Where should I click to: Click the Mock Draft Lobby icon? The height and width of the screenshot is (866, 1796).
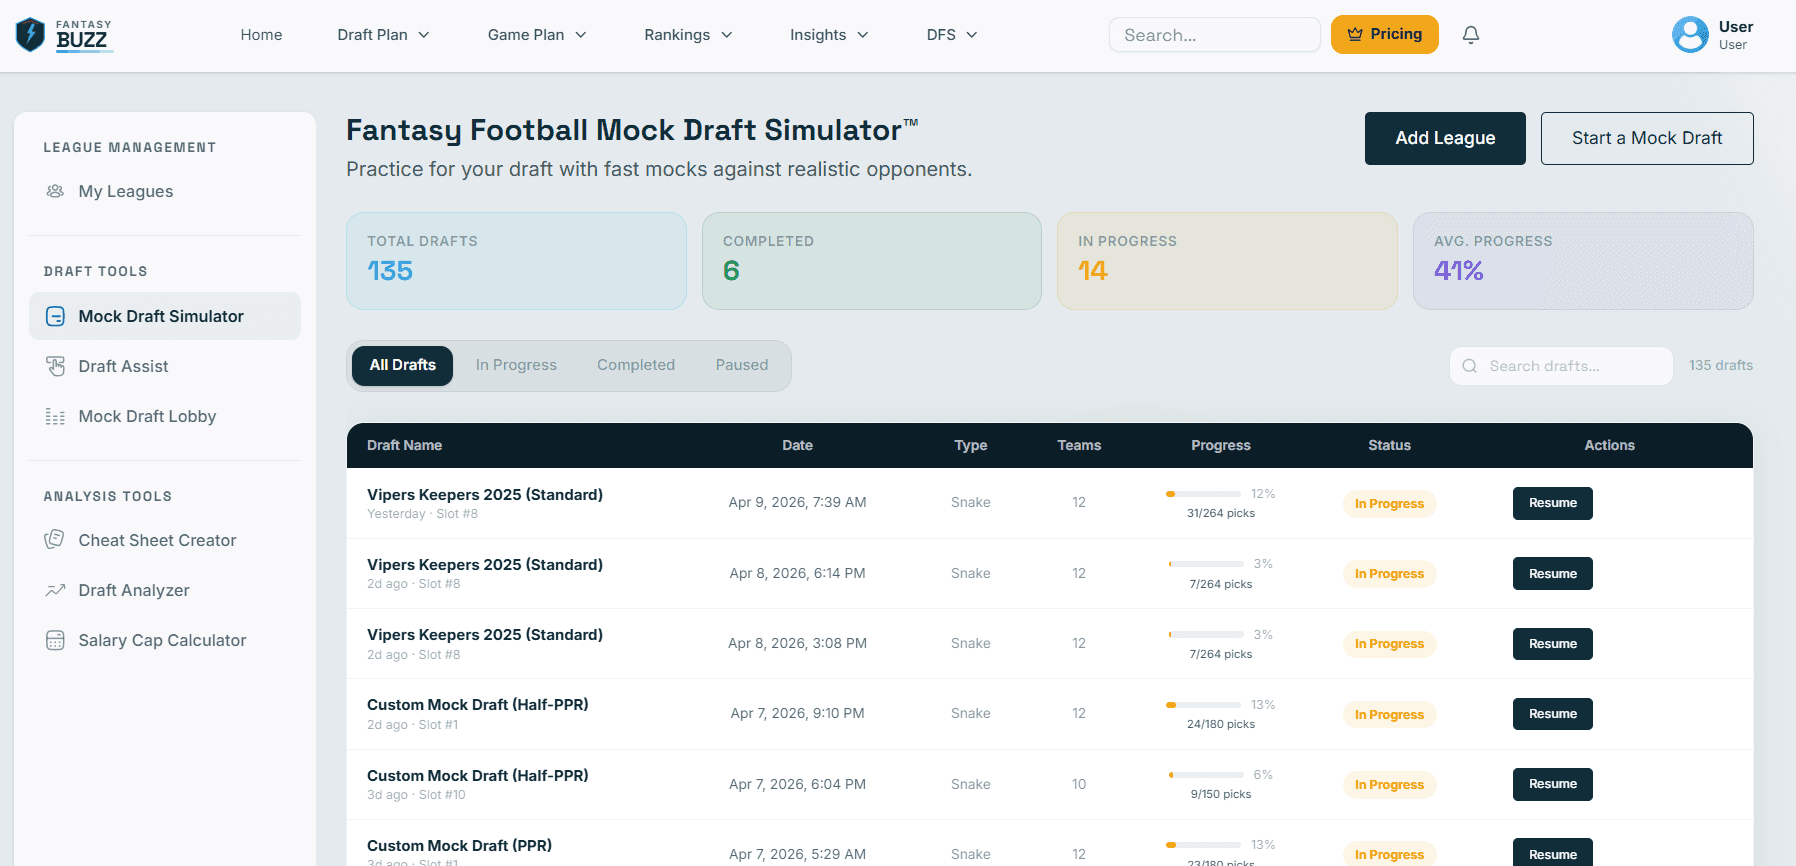tap(55, 416)
